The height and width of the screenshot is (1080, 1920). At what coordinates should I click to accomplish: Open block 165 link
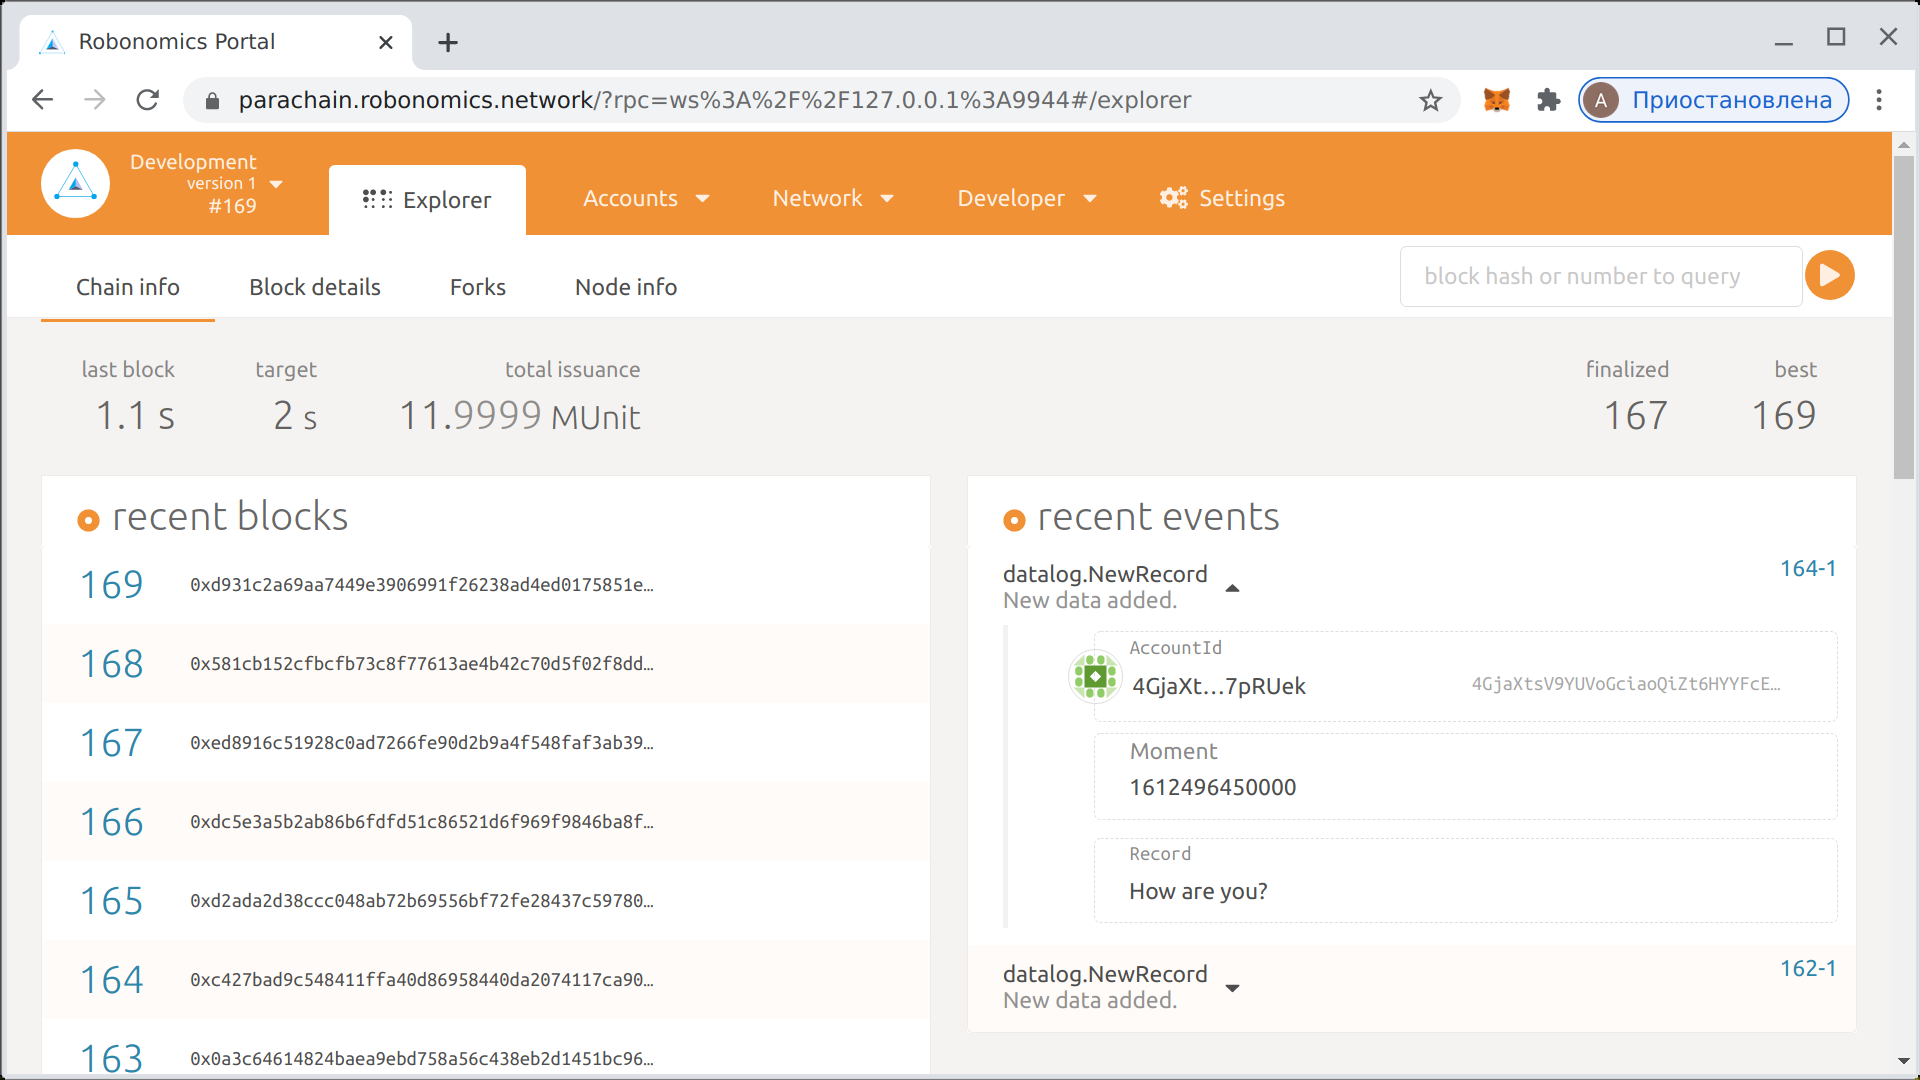[x=112, y=901]
